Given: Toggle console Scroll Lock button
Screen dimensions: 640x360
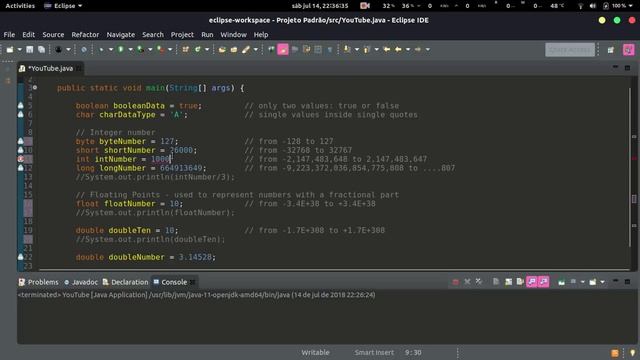Looking at the screenshot, I should pos(509,282).
